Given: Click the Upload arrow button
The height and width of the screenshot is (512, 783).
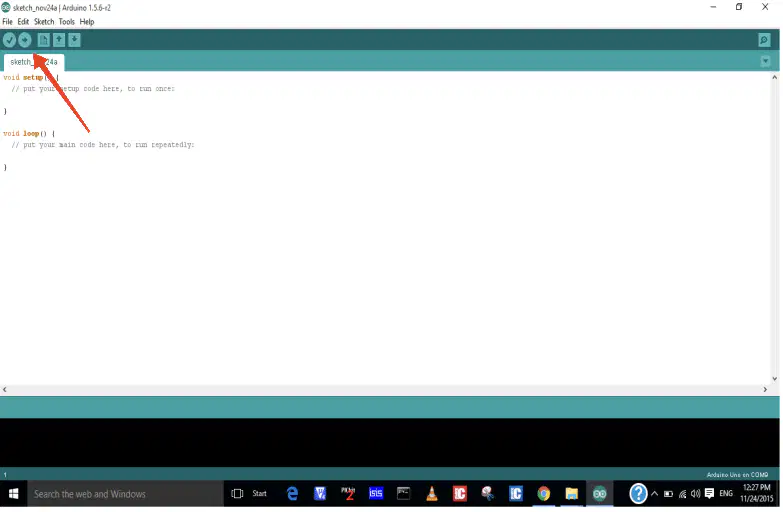Looking at the screenshot, I should pyautogui.click(x=24, y=40).
